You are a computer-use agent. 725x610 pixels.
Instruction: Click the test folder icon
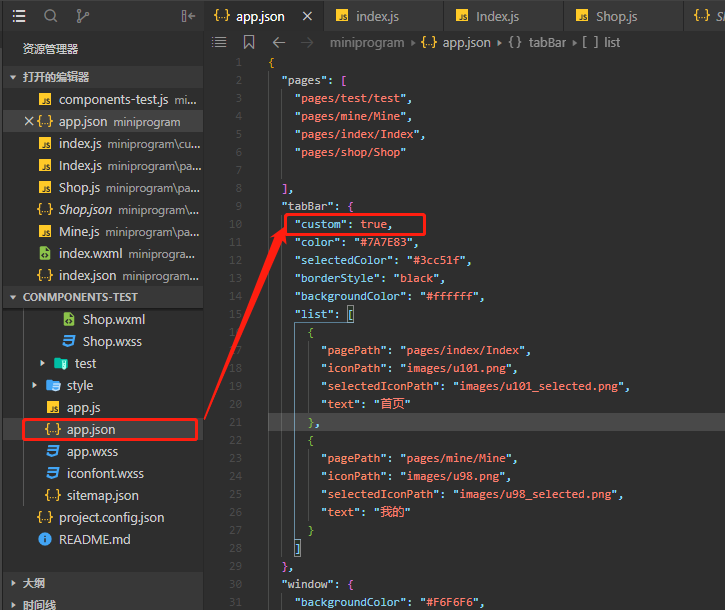pos(61,364)
